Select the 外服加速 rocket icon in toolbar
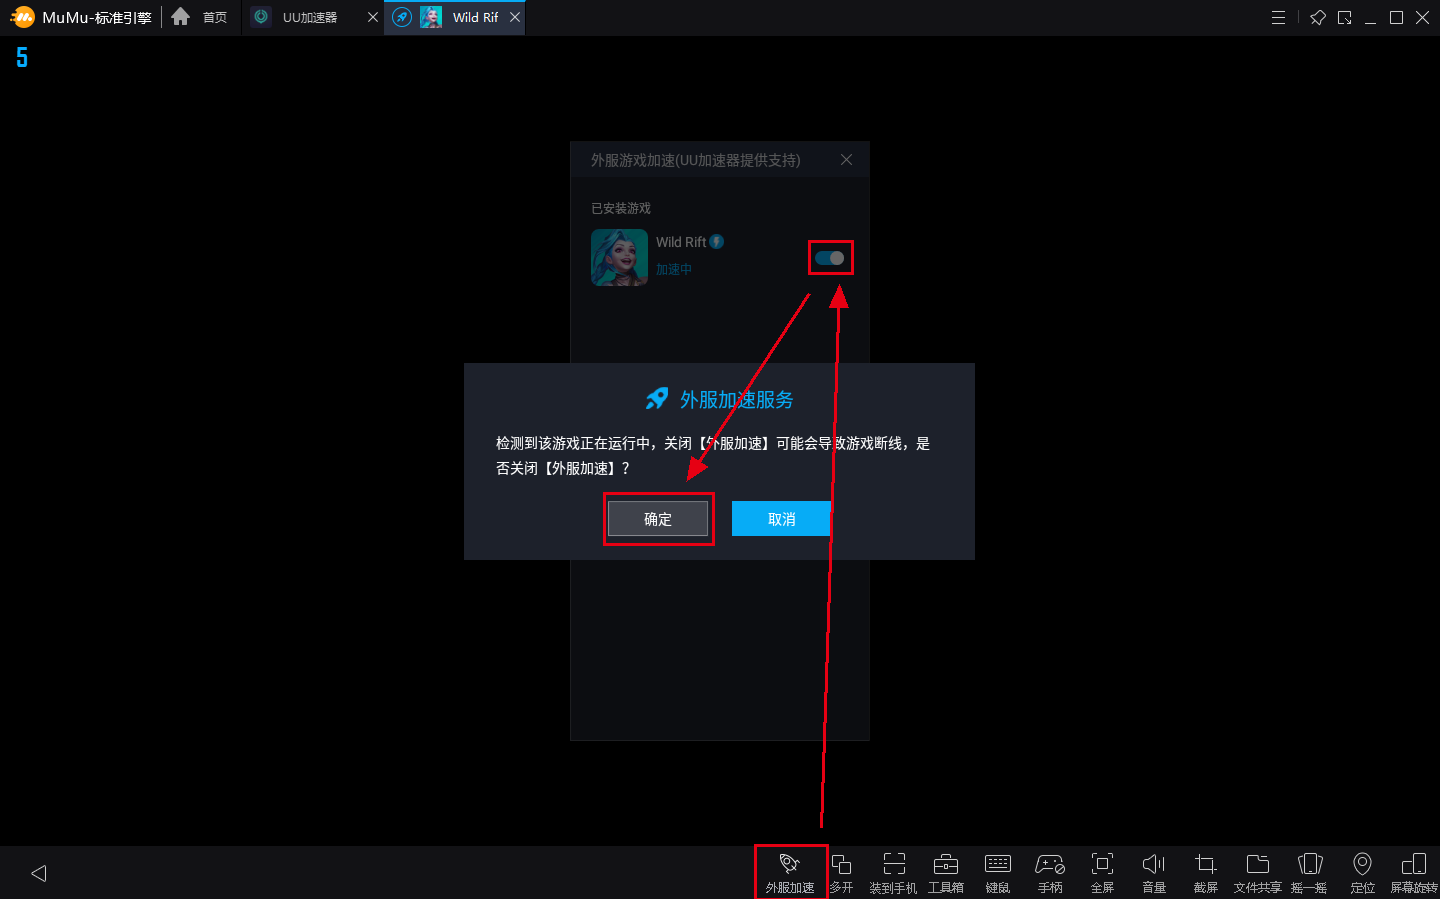1440x899 pixels. (790, 870)
